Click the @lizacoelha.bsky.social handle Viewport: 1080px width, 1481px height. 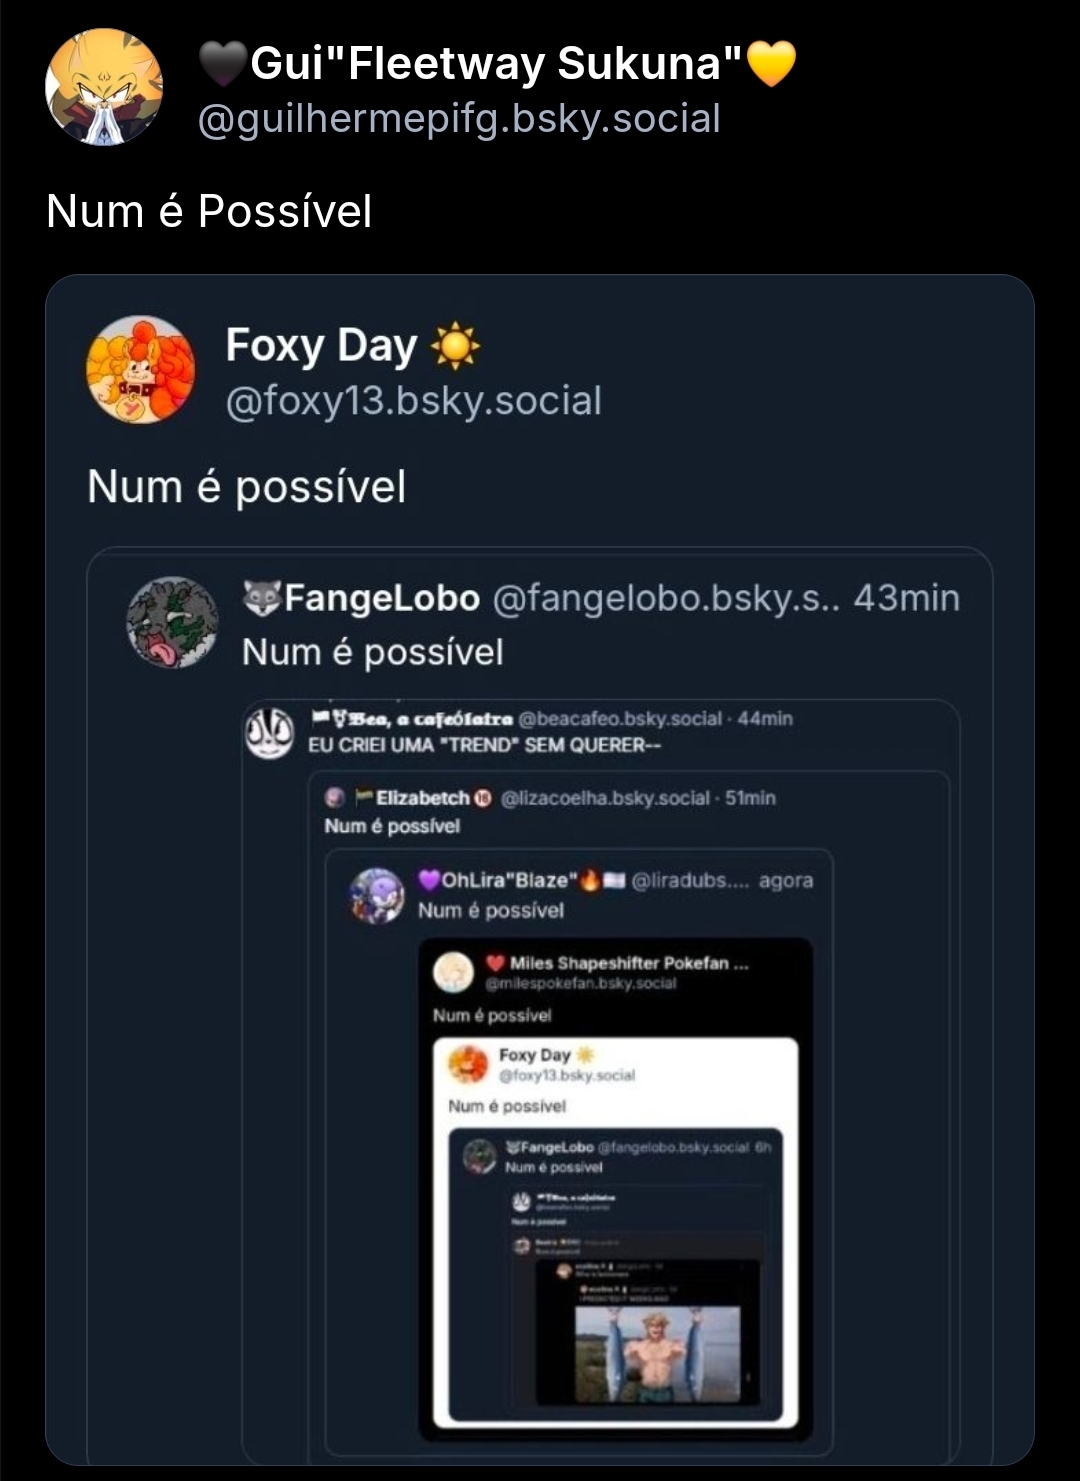tap(604, 798)
